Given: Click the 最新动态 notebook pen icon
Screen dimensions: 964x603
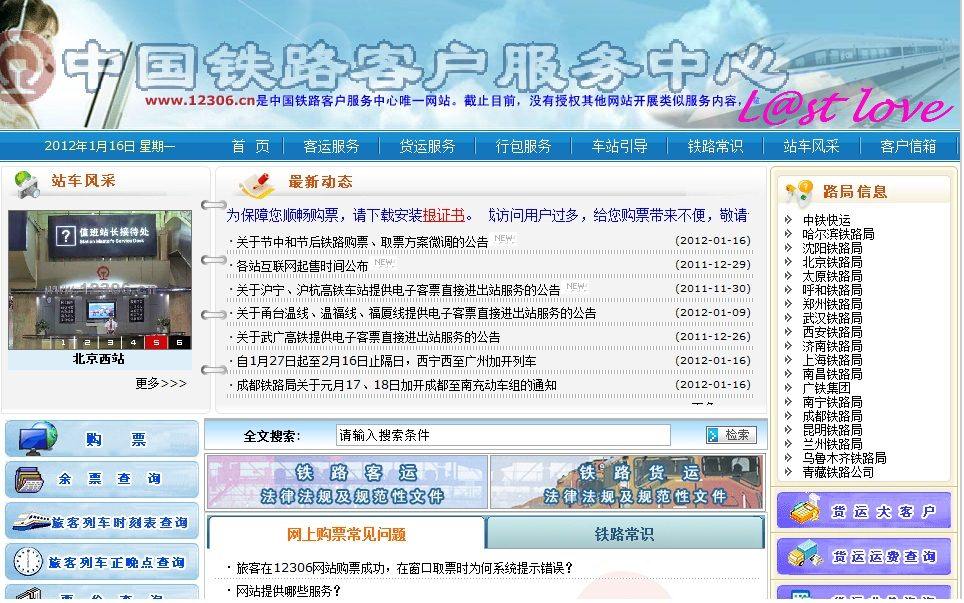Looking at the screenshot, I should tap(257, 184).
